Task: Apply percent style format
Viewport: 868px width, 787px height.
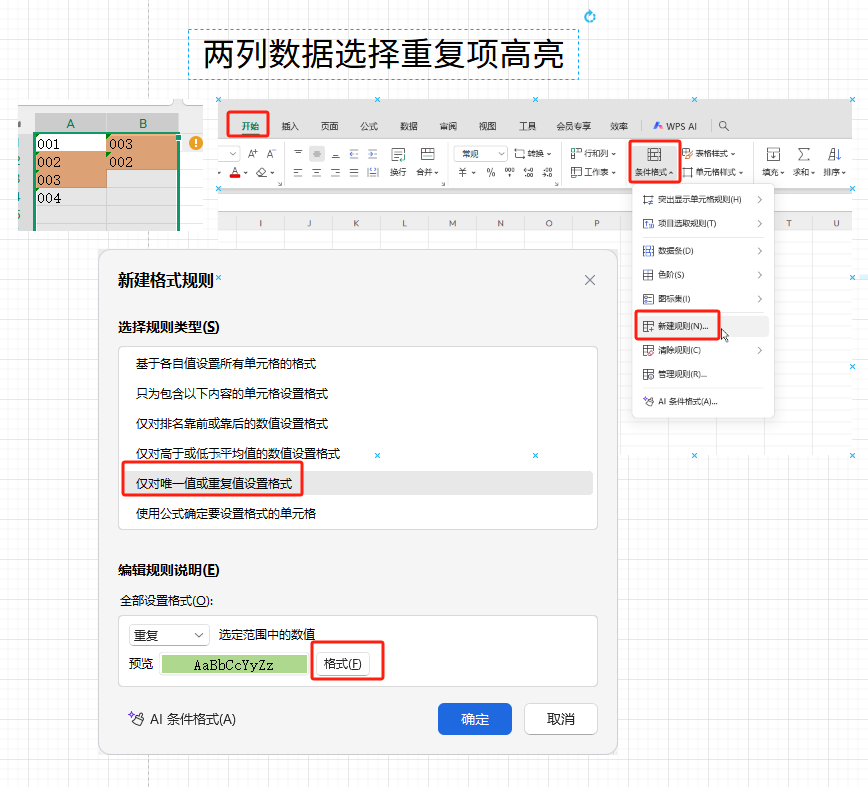Action: [490, 173]
